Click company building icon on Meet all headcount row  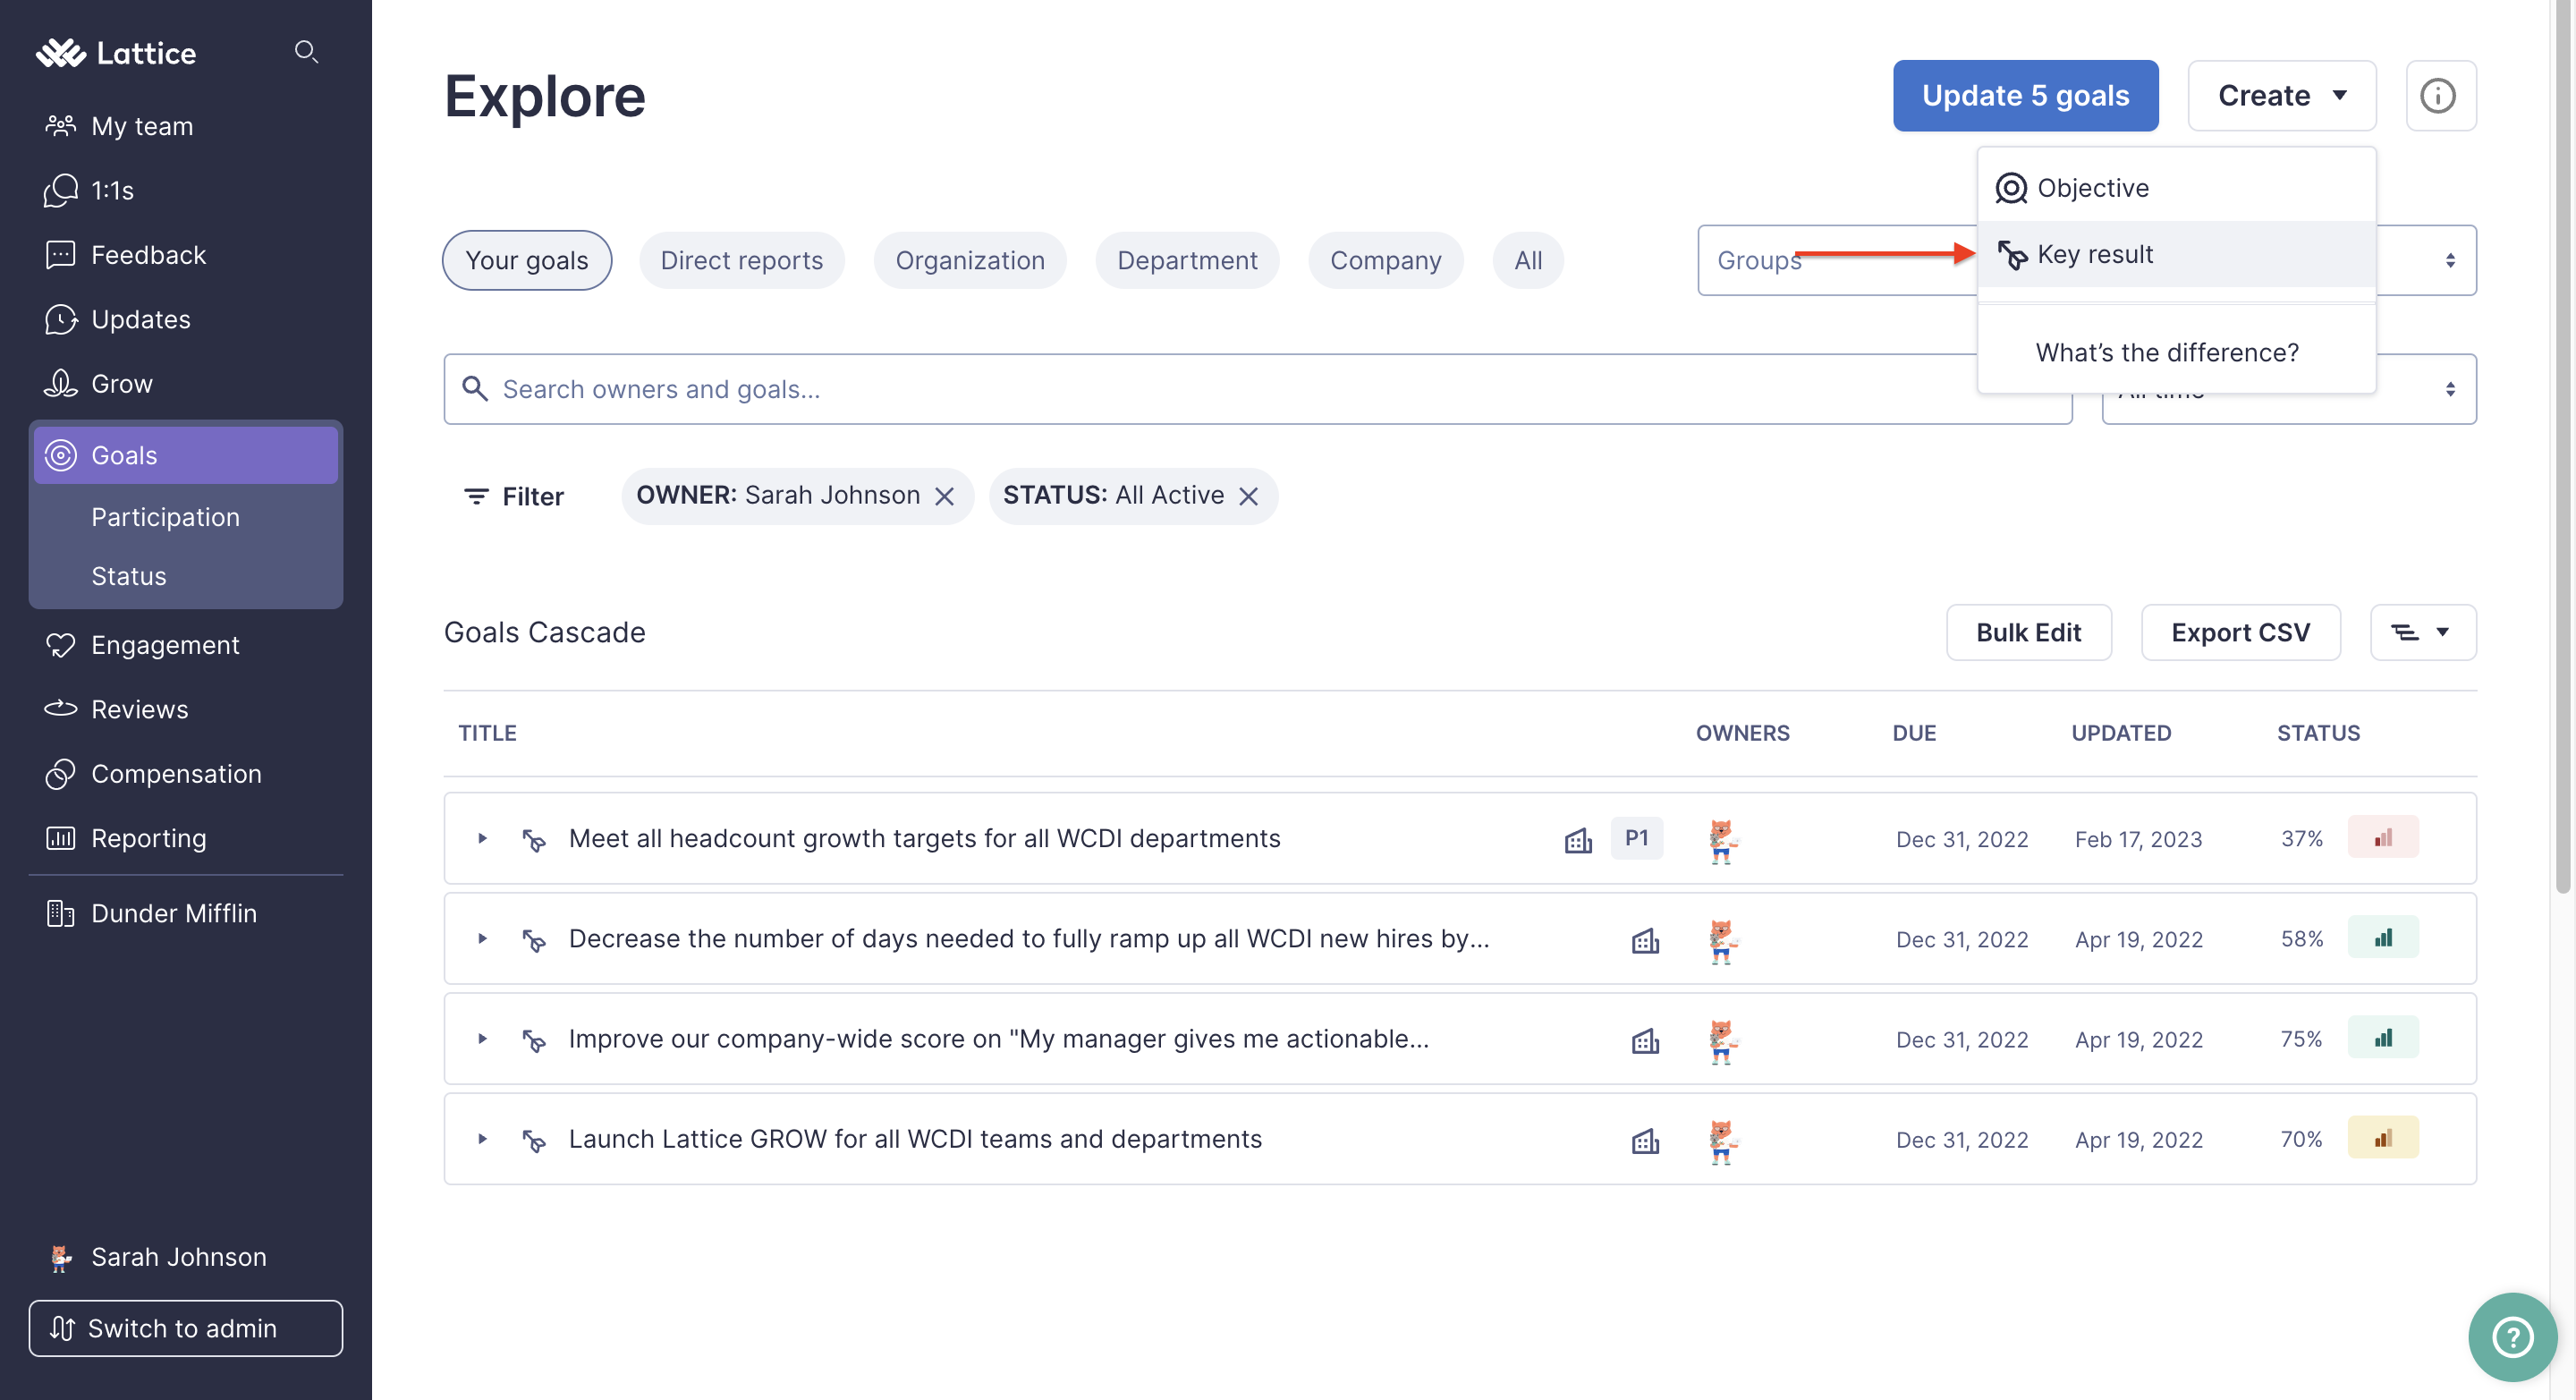point(1578,840)
